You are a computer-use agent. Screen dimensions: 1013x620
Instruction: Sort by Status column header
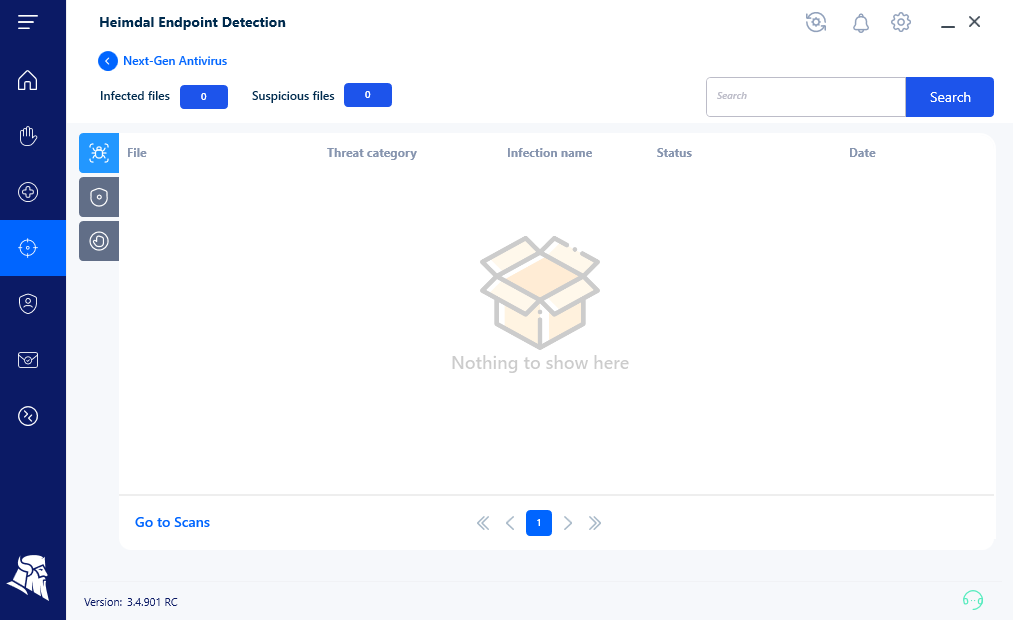click(x=674, y=153)
